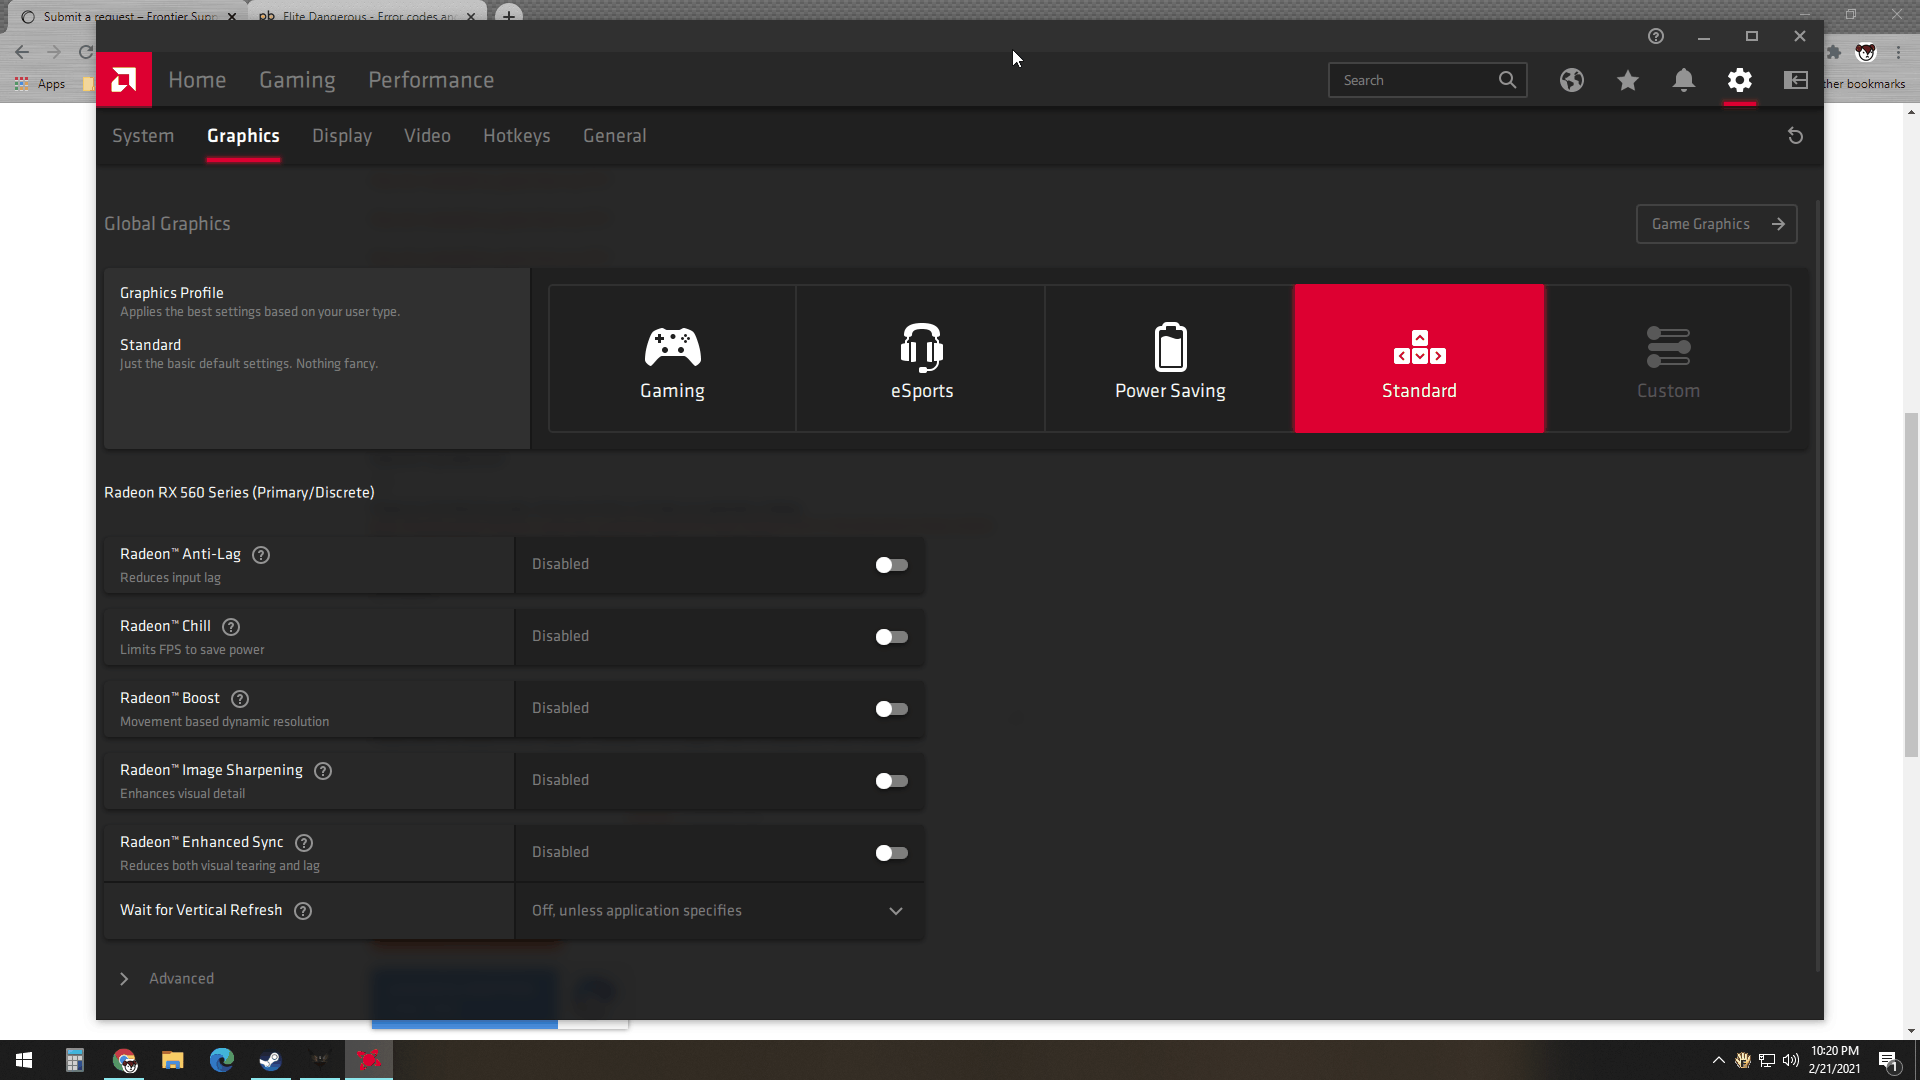Open the volume tray icon
The width and height of the screenshot is (1920, 1080).
pos(1790,1060)
